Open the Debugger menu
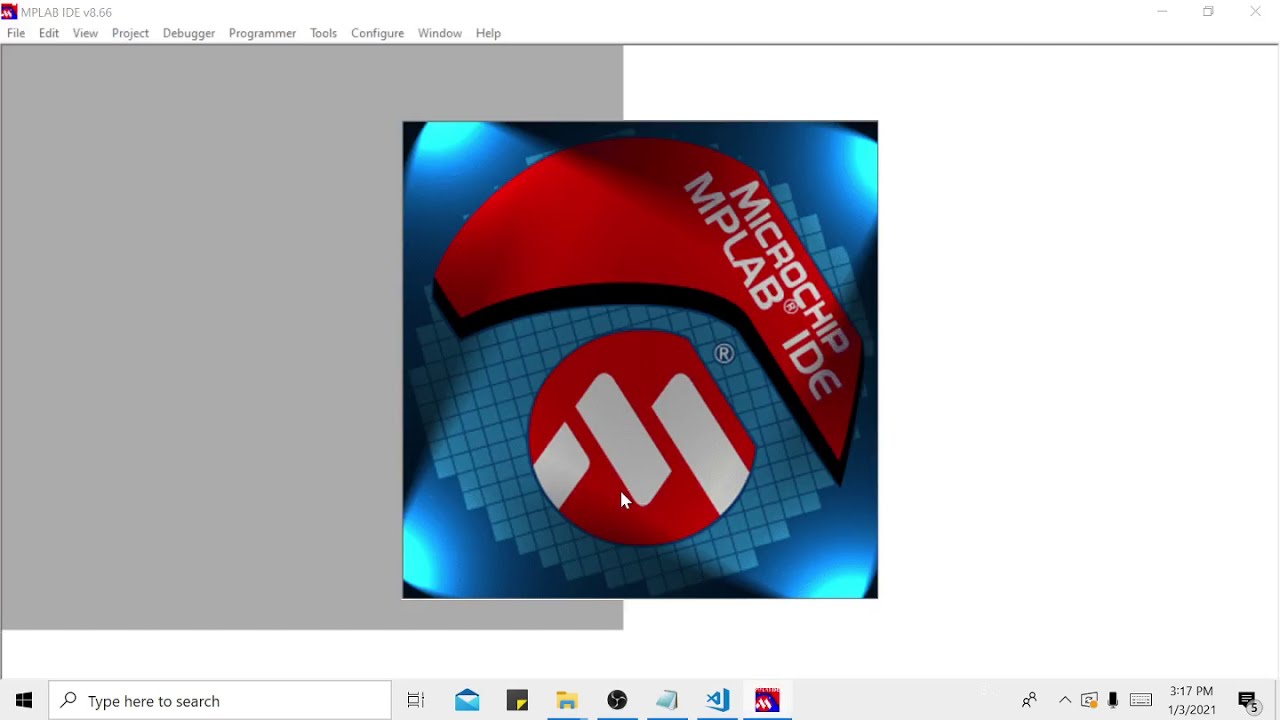 point(189,33)
